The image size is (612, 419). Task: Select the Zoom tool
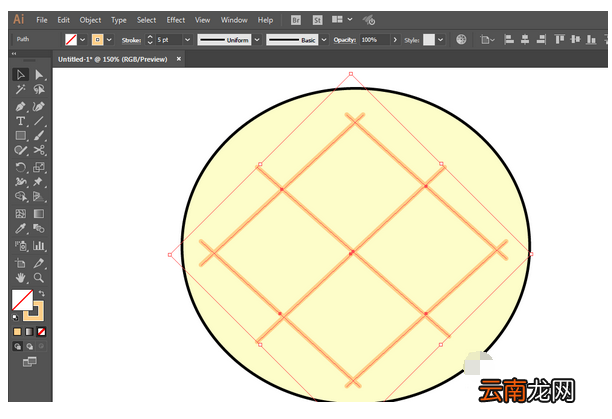(x=38, y=278)
